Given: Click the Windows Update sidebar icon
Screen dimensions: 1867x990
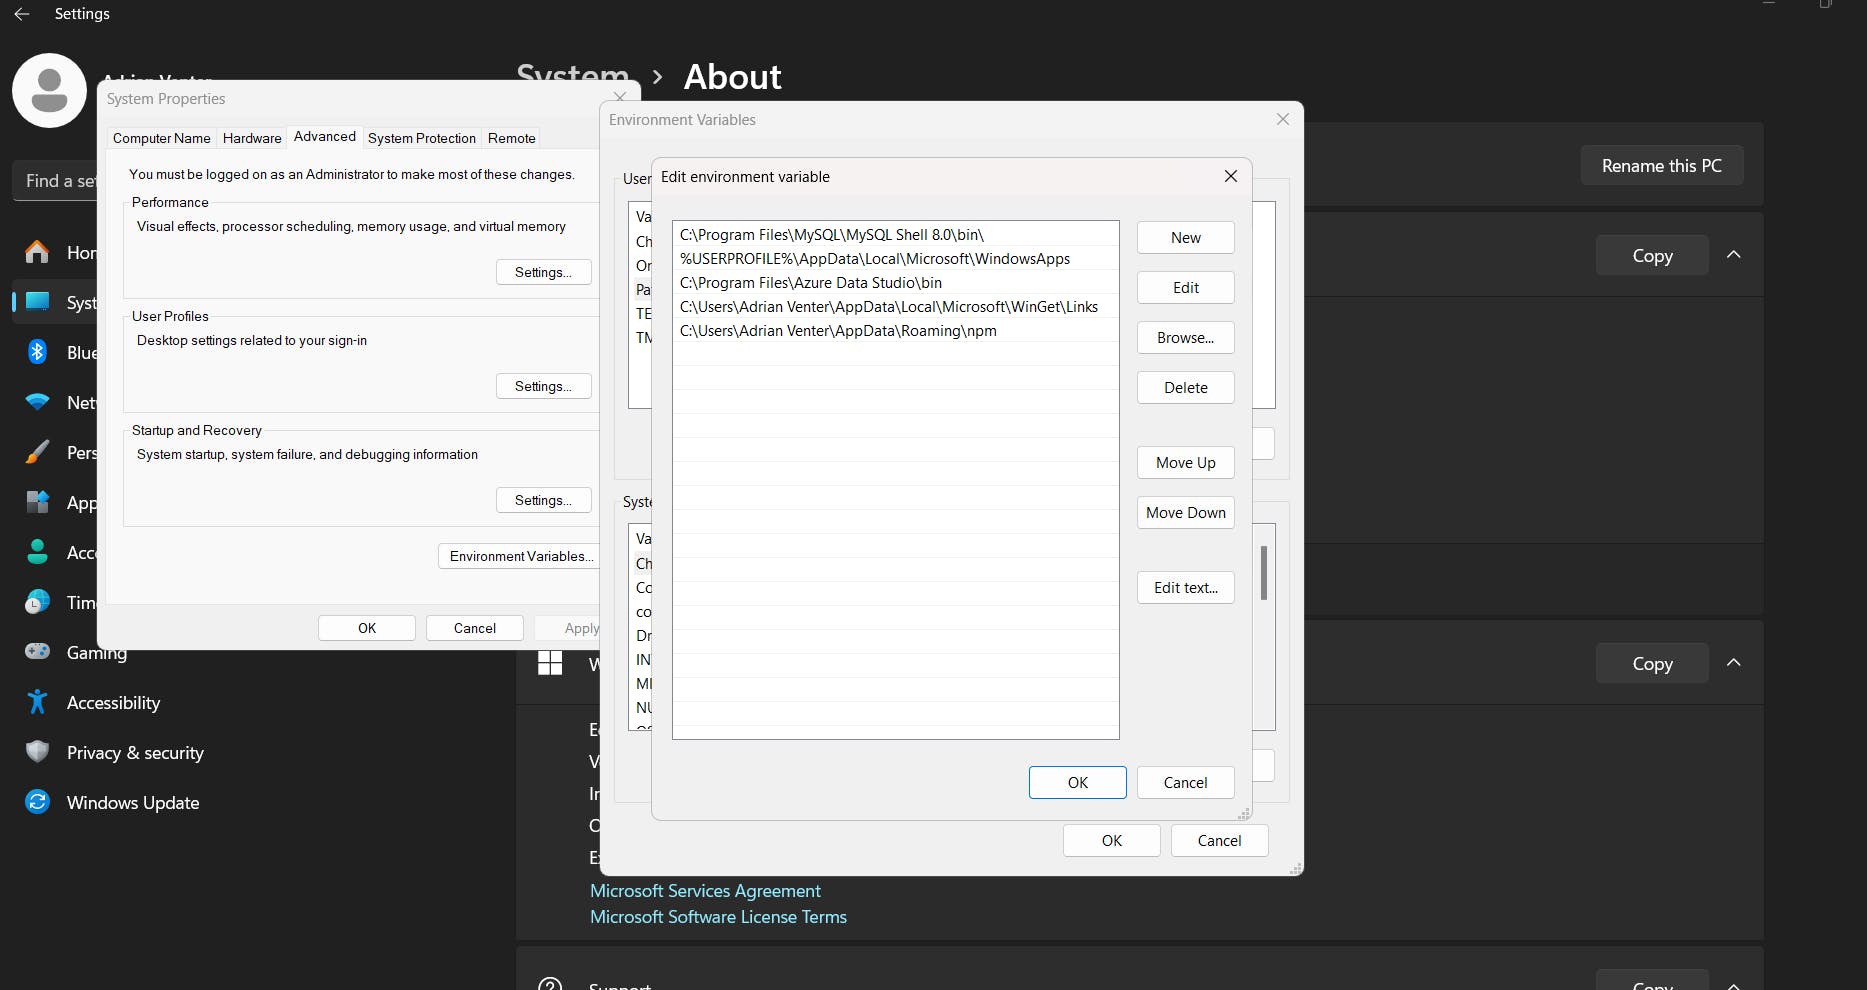Looking at the screenshot, I should point(38,802).
